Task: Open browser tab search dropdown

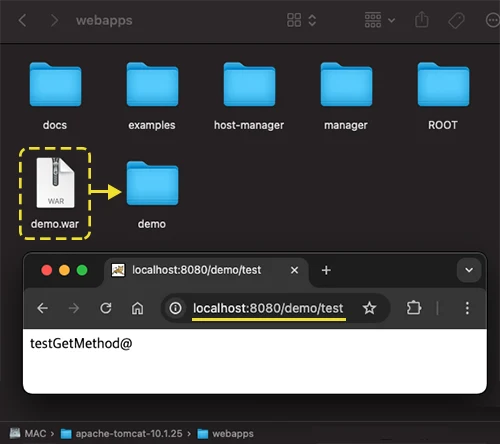Action: [x=469, y=270]
